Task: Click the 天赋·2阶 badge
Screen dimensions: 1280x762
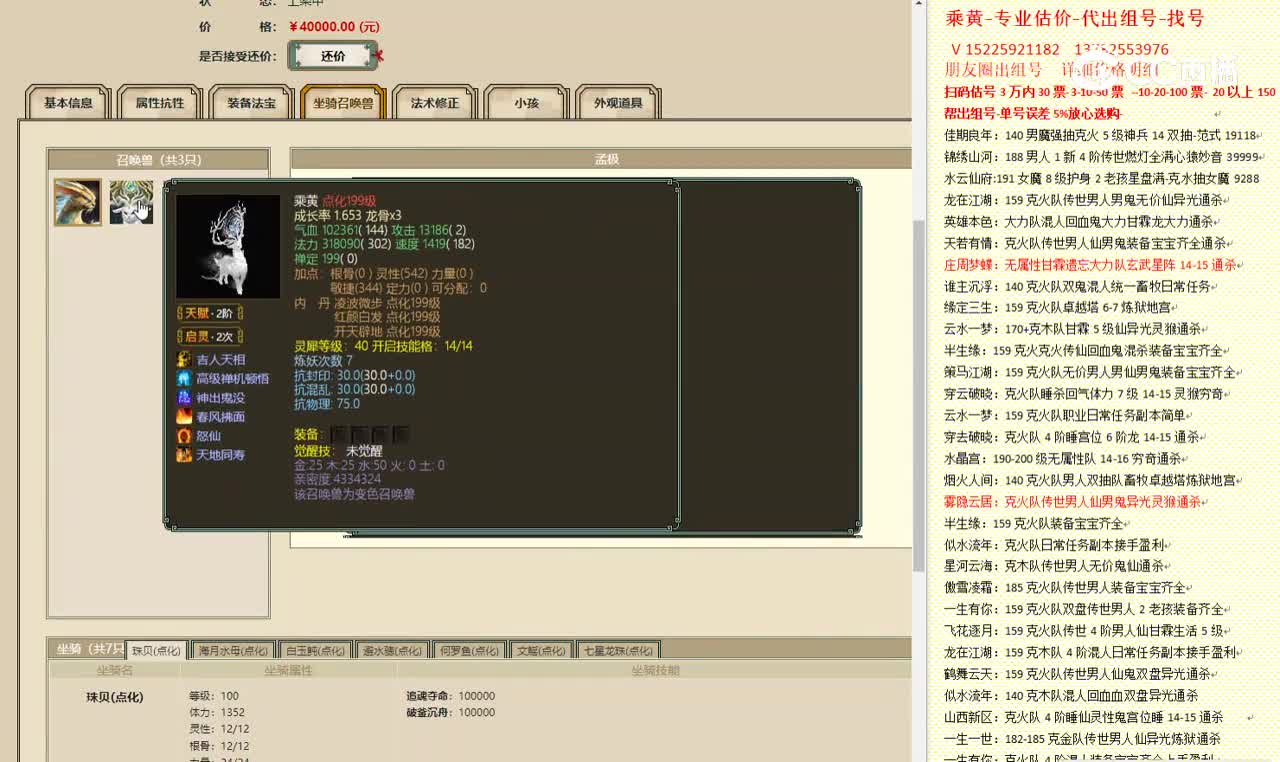Action: pos(211,314)
